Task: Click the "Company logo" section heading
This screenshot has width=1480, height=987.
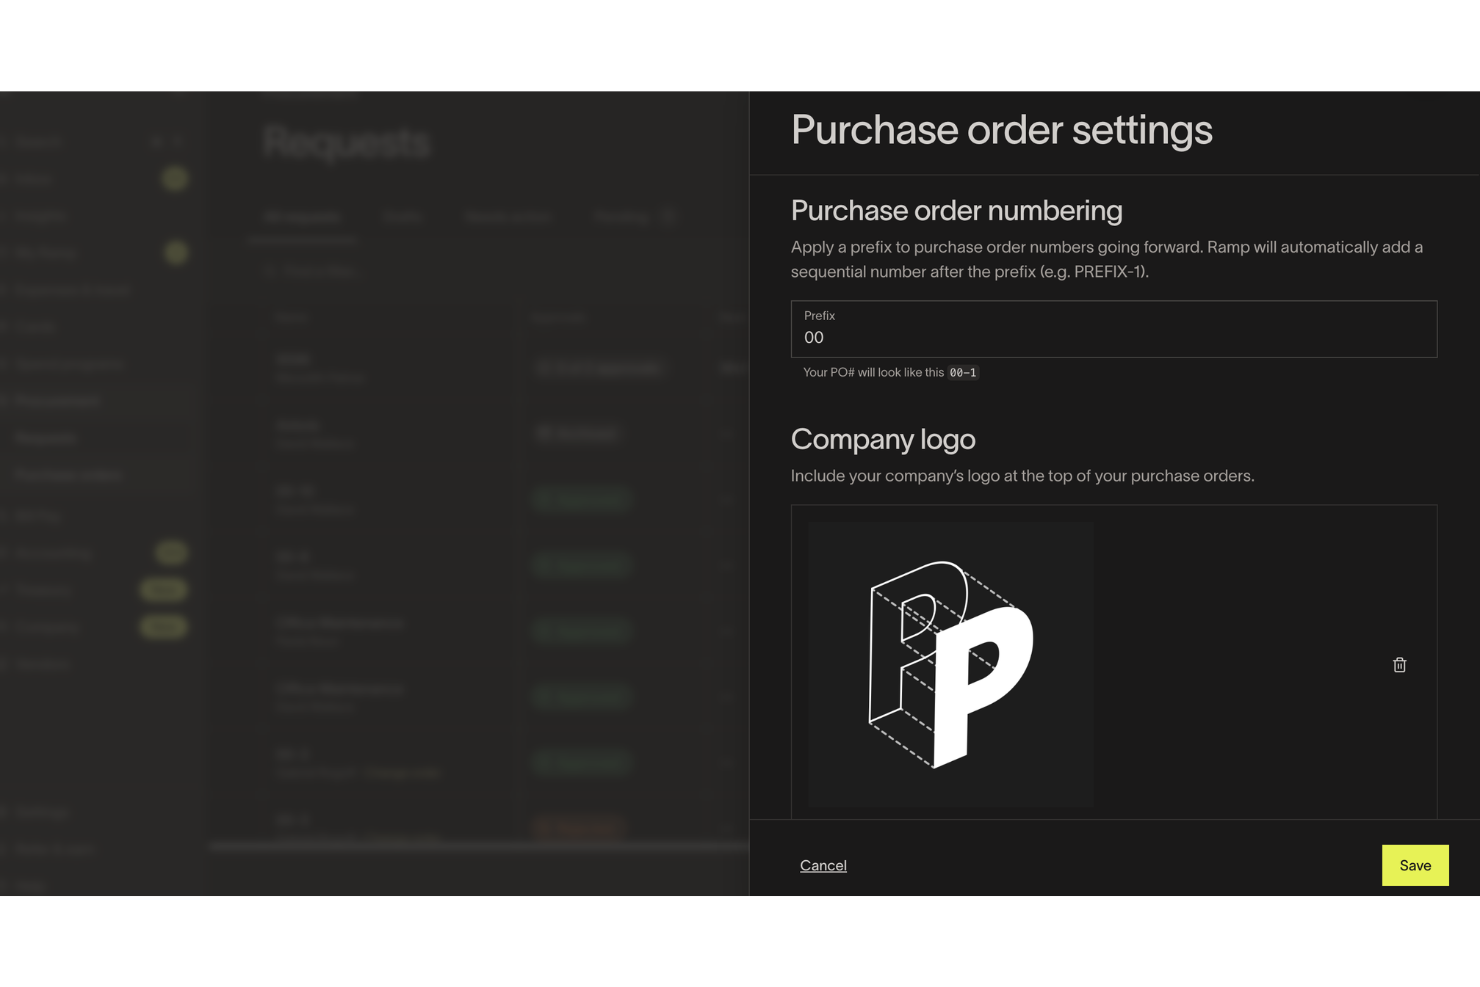Action: 883,439
